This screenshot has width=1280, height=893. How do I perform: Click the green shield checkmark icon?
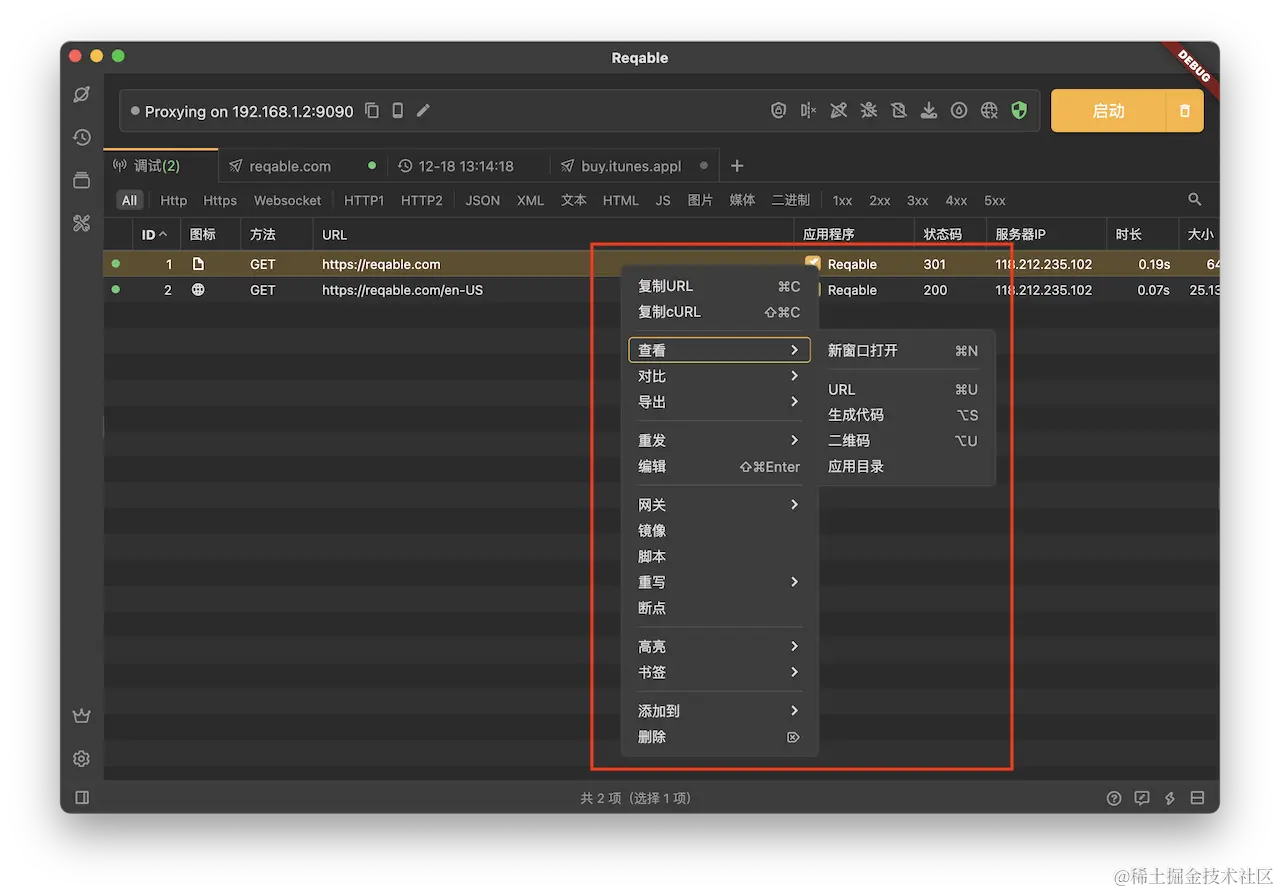[x=1019, y=111]
